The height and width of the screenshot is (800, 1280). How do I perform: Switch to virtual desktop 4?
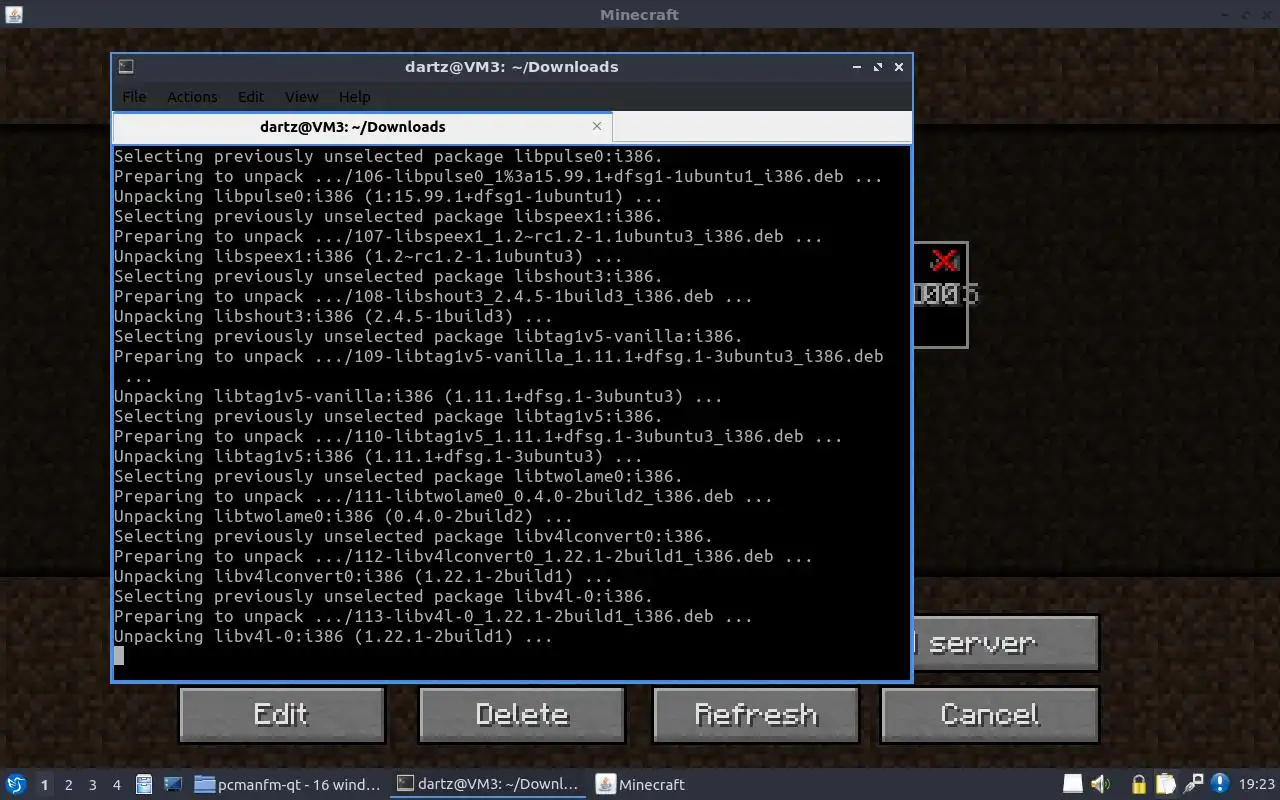click(x=117, y=785)
